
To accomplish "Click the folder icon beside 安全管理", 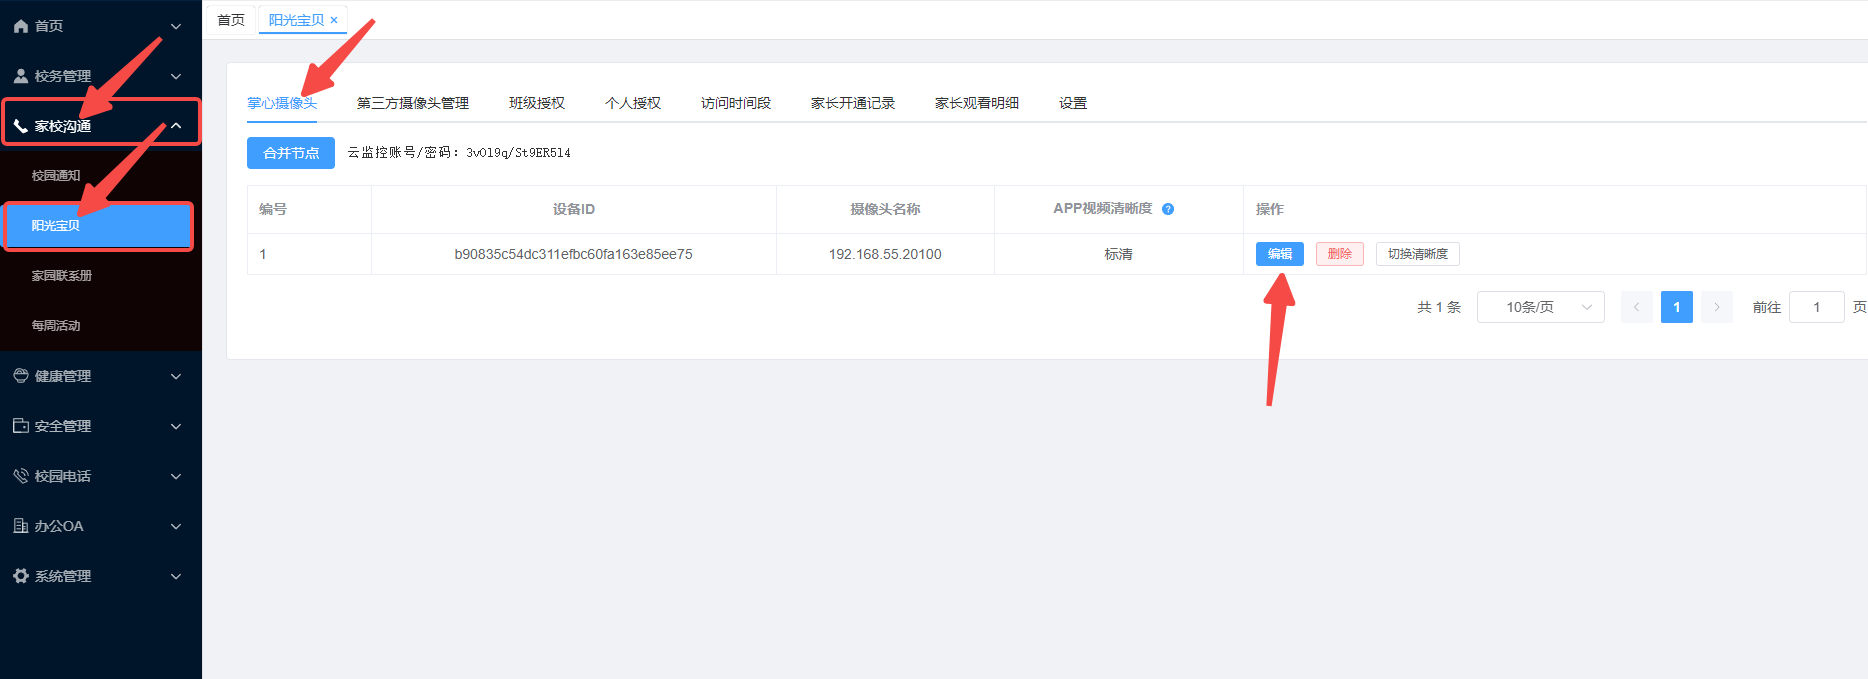I will point(21,426).
